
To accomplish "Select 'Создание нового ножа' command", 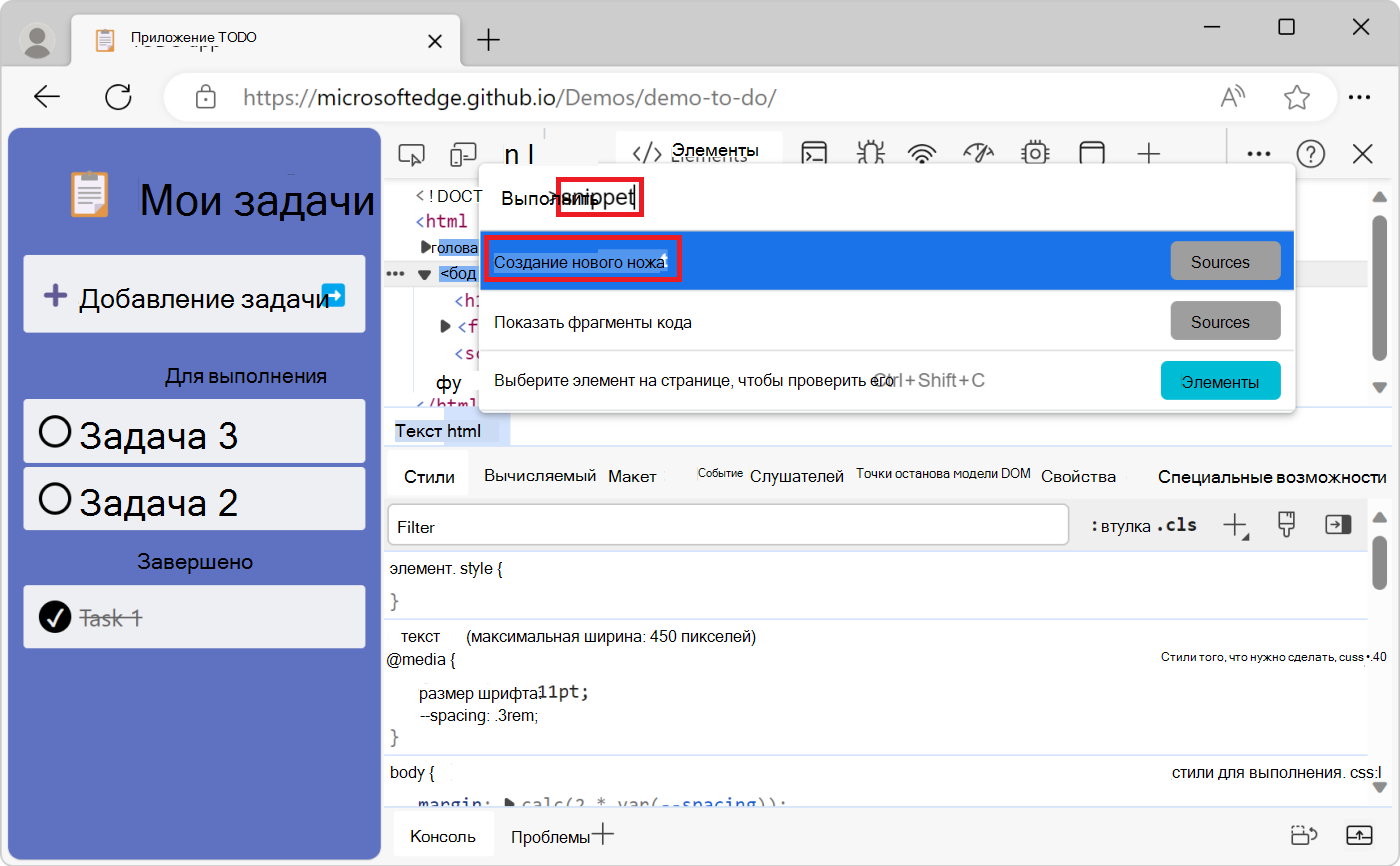I will point(887,262).
